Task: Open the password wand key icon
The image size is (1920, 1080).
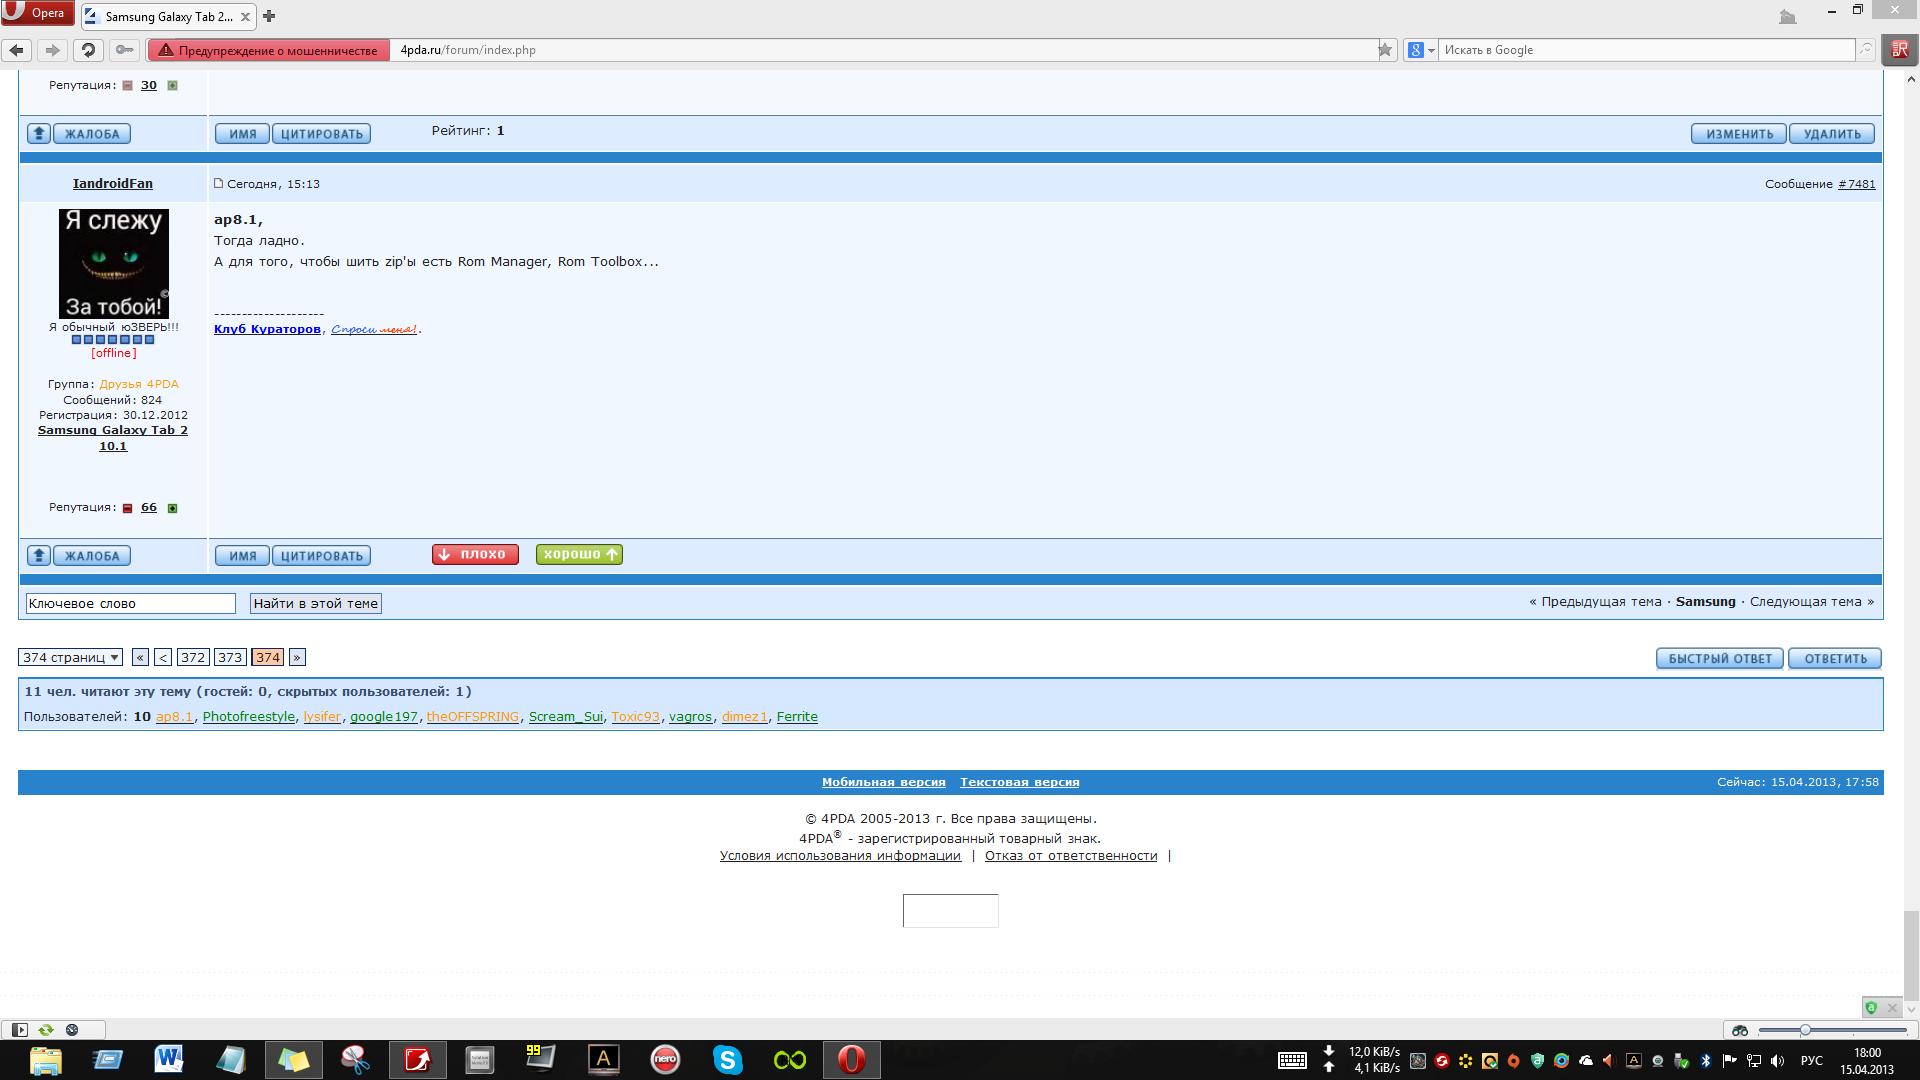Action: click(x=124, y=50)
